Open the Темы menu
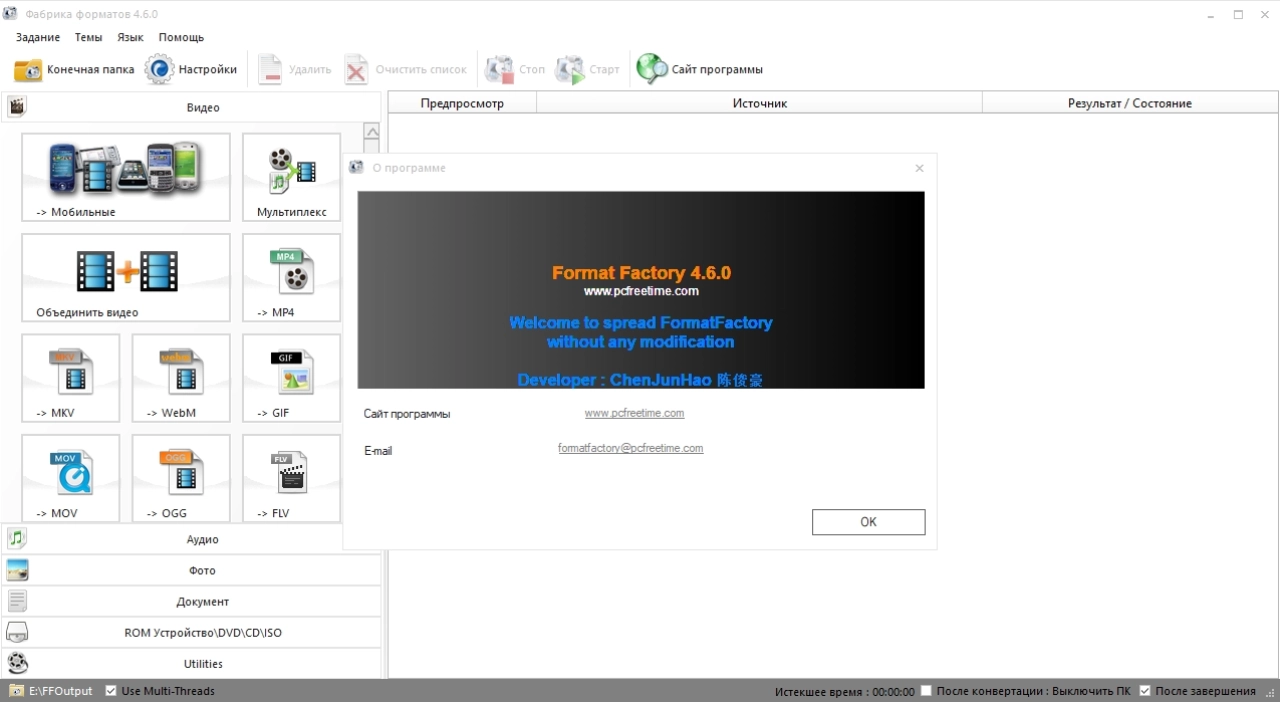The height and width of the screenshot is (702, 1280). 88,37
